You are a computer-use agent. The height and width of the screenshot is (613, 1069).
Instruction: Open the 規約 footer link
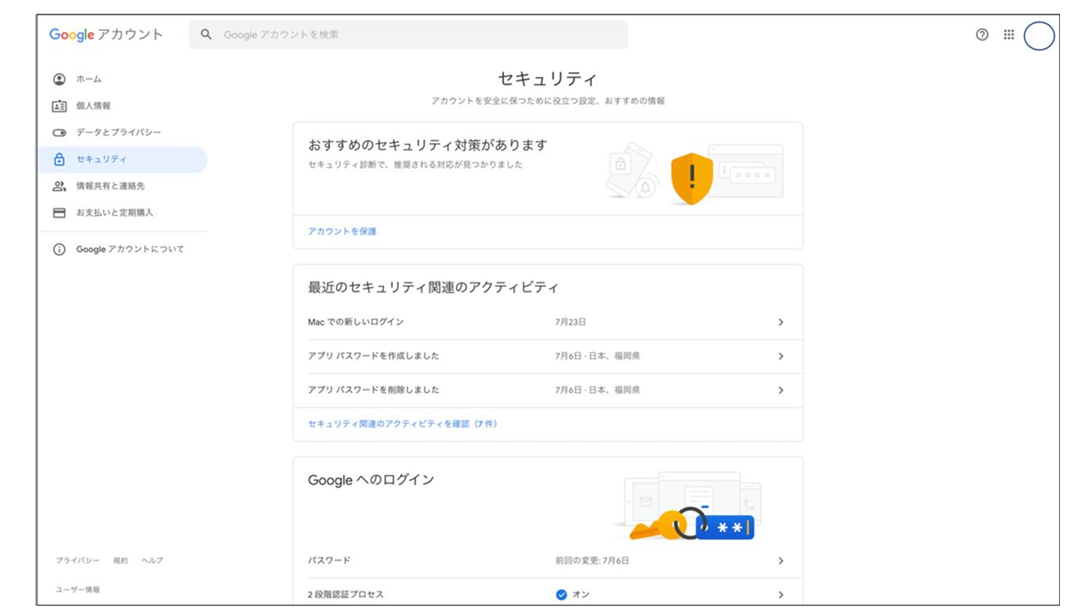[x=120, y=560]
